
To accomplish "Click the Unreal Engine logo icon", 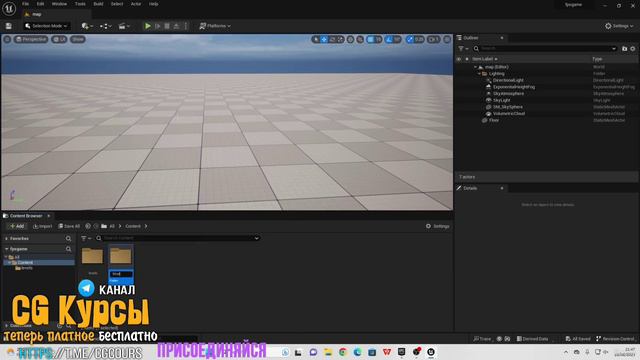I will pyautogui.click(x=9, y=8).
